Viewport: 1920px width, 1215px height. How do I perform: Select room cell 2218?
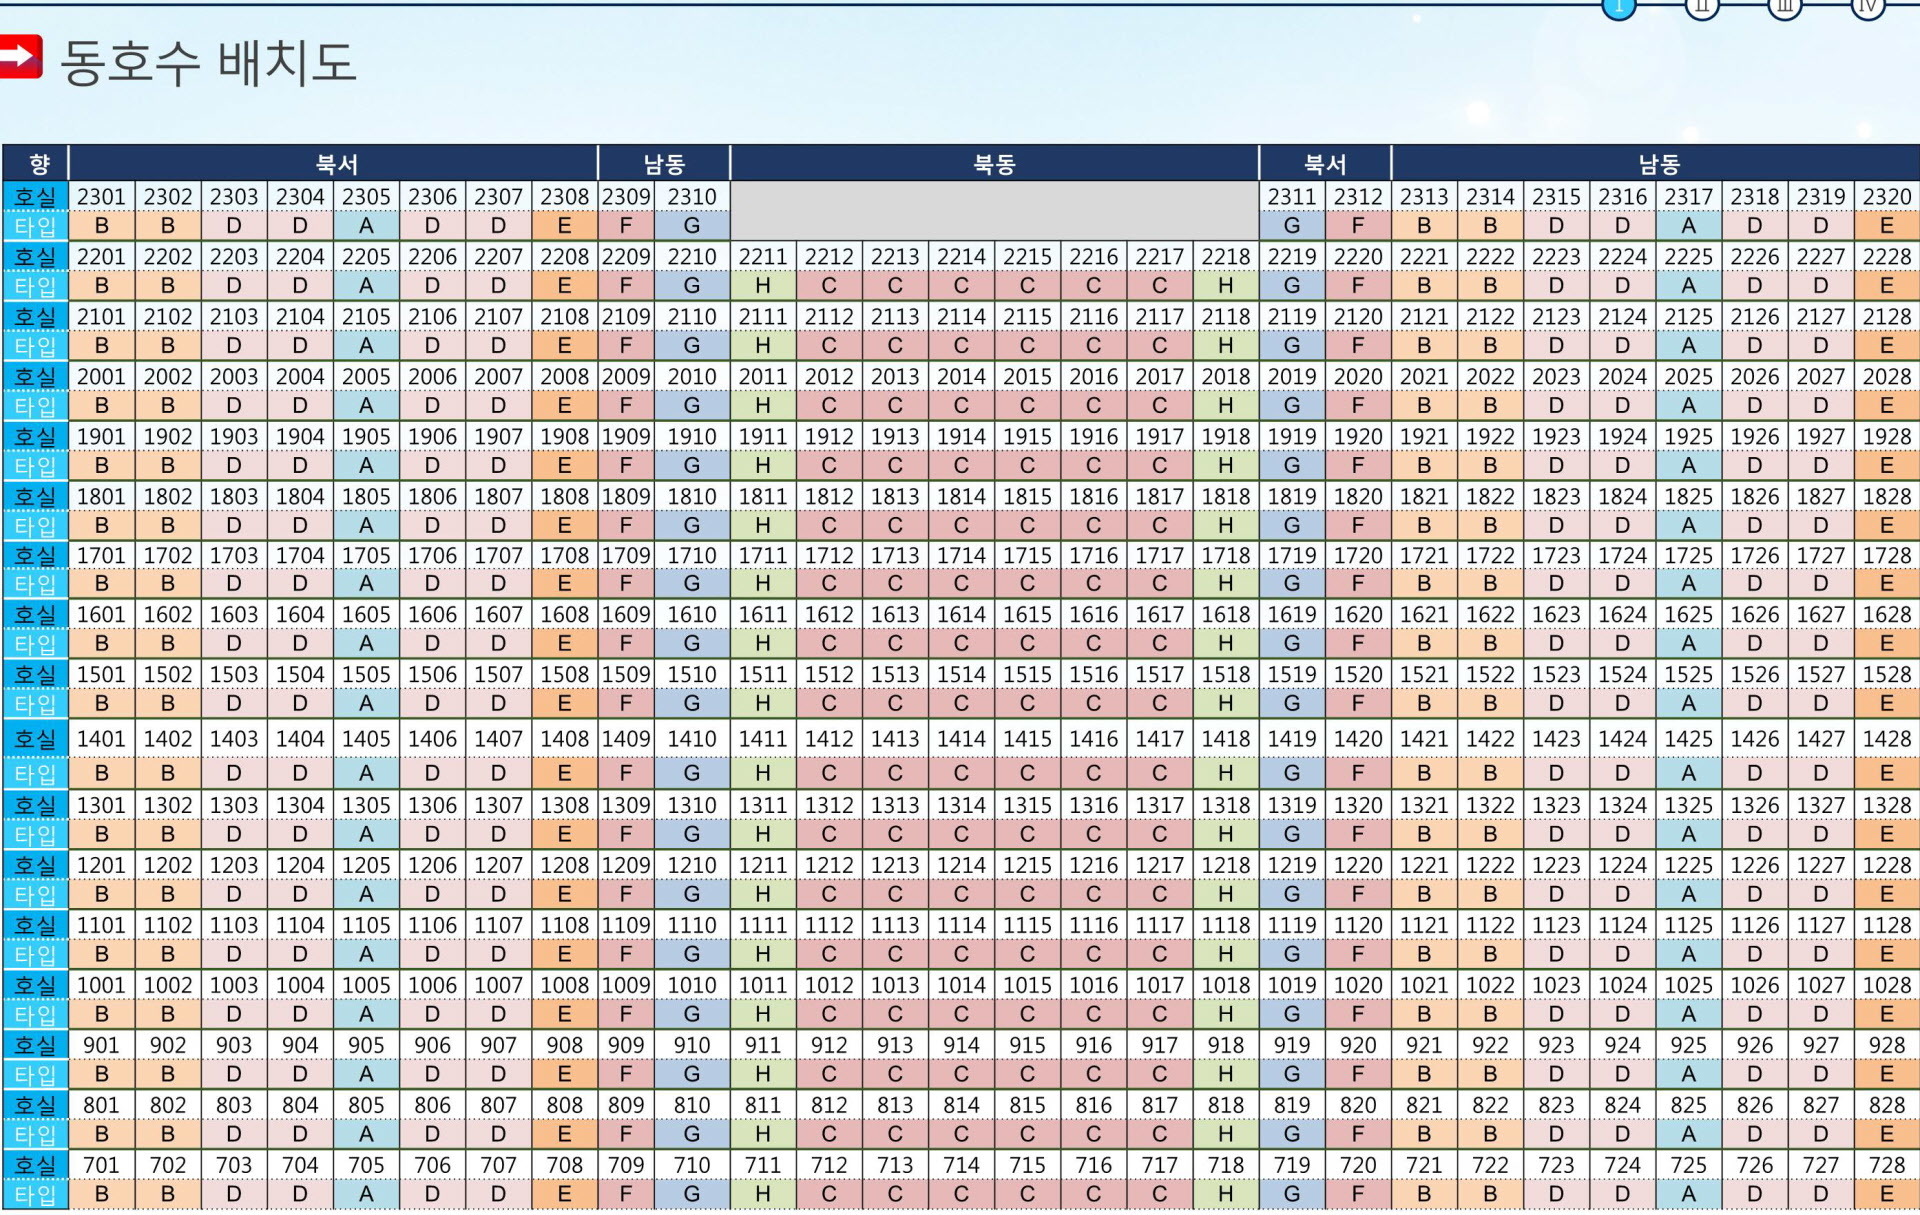pos(1226,257)
